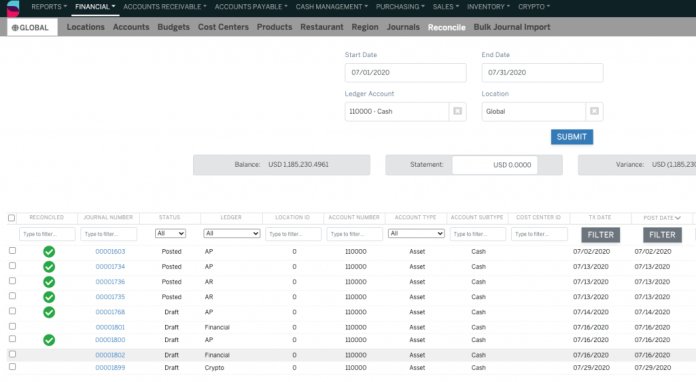Open the Ledger filter dropdown
The width and height of the screenshot is (696, 382).
pos(232,233)
